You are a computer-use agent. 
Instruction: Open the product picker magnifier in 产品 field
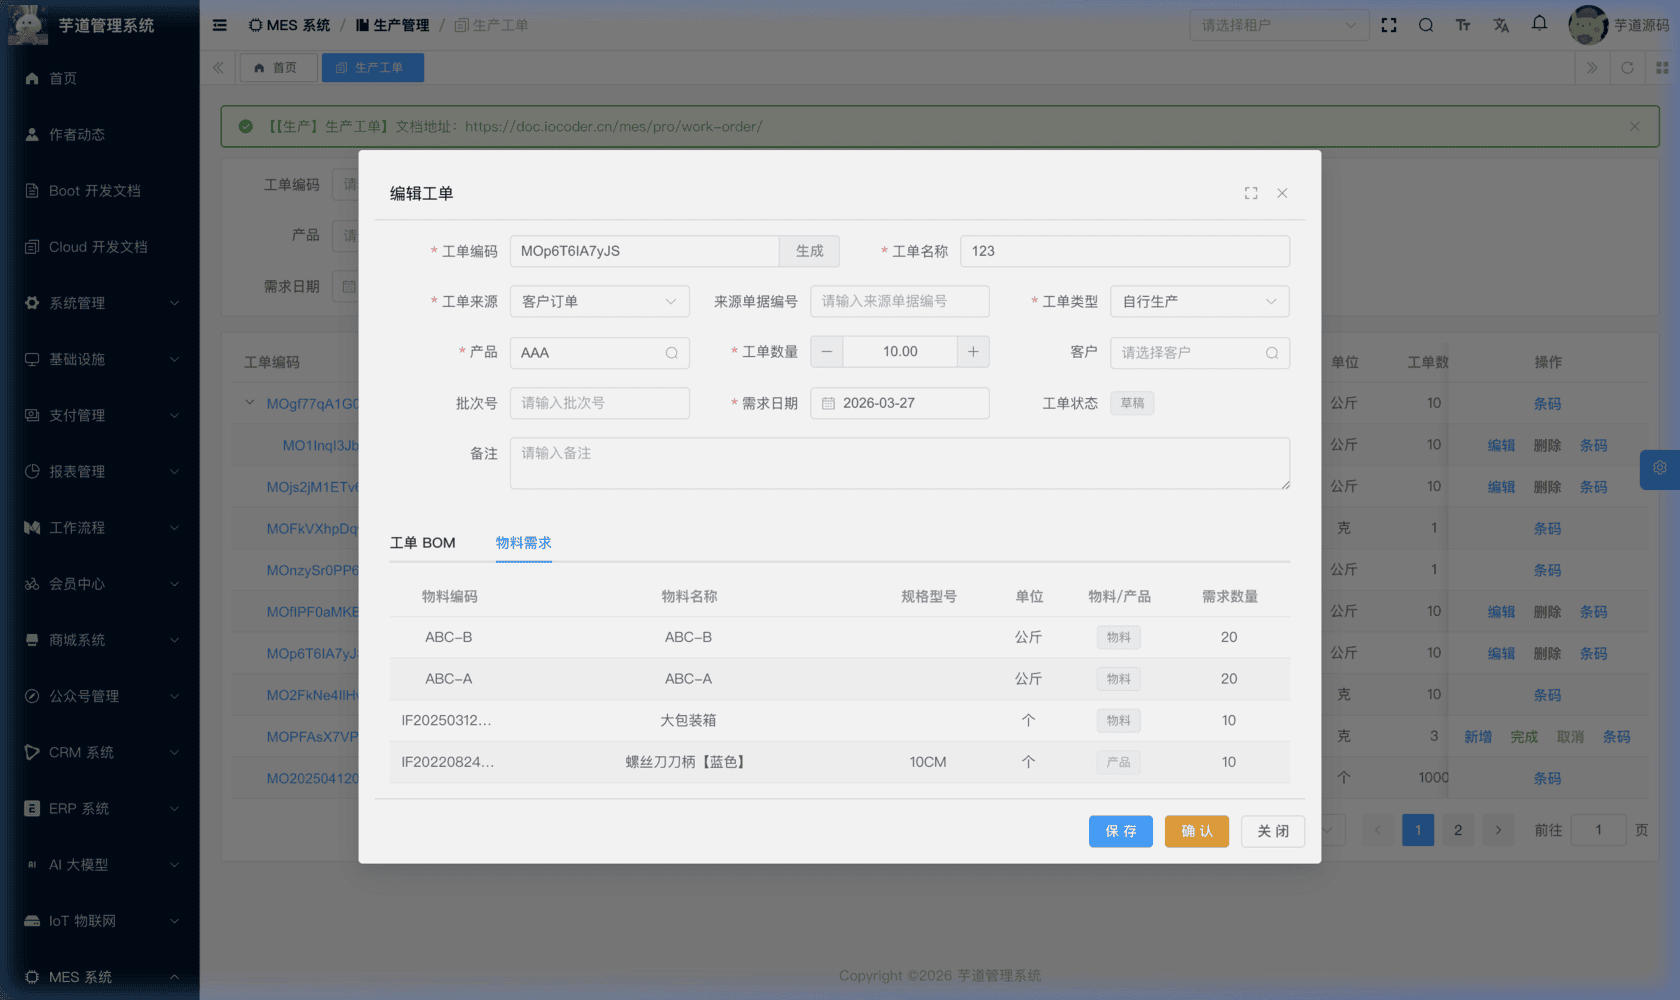click(671, 352)
